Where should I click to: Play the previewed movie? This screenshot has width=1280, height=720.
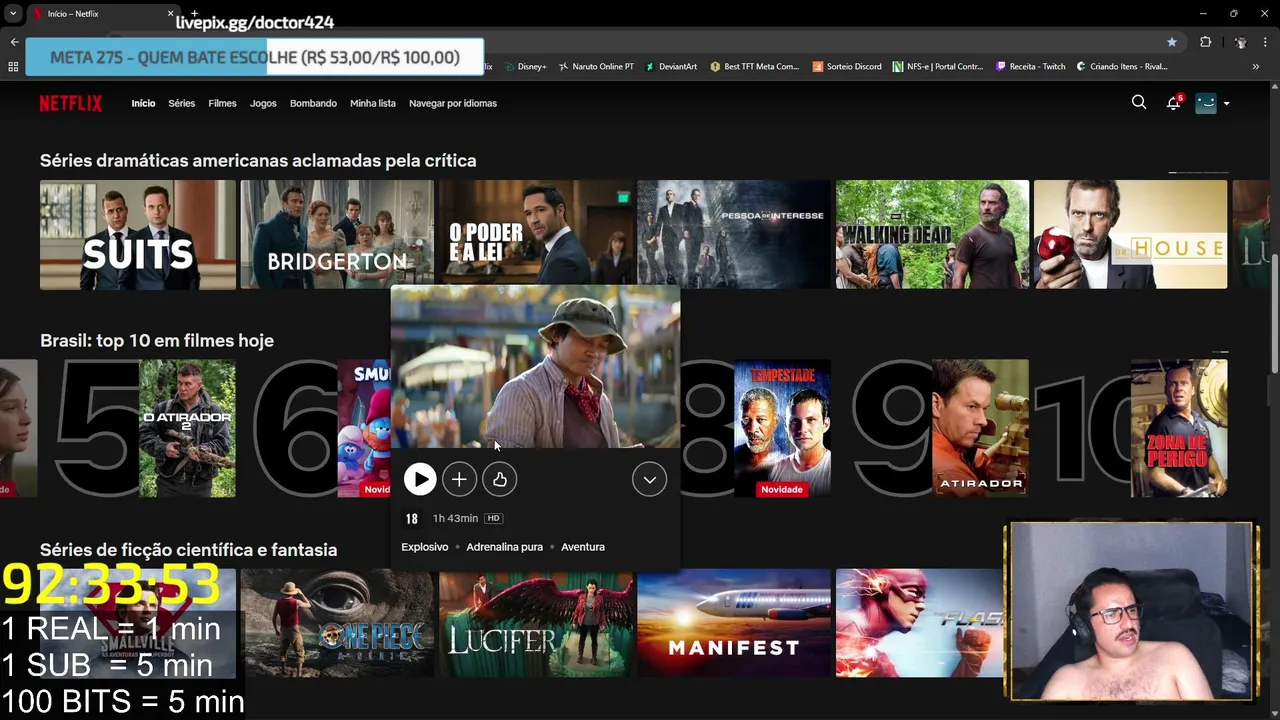tap(420, 480)
